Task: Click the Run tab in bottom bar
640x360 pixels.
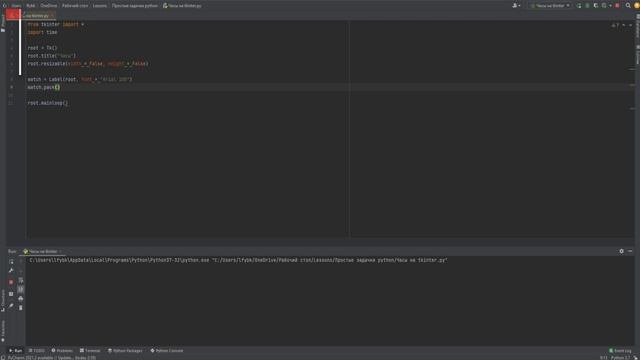Action: tap(16, 351)
